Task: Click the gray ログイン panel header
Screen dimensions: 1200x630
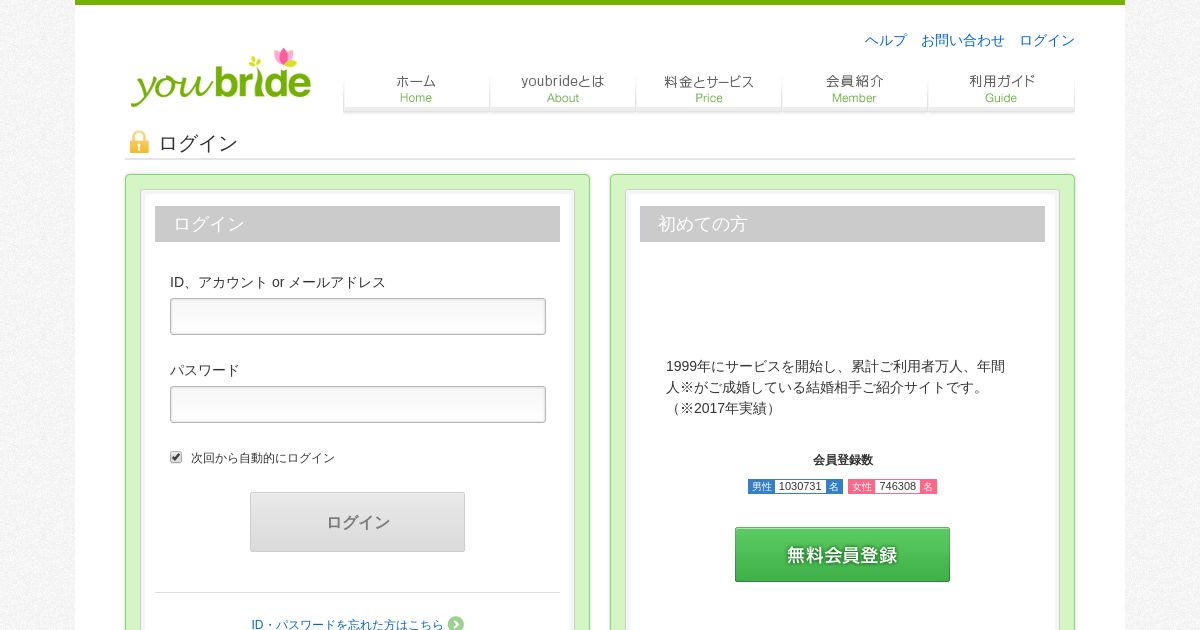Action: pos(357,224)
